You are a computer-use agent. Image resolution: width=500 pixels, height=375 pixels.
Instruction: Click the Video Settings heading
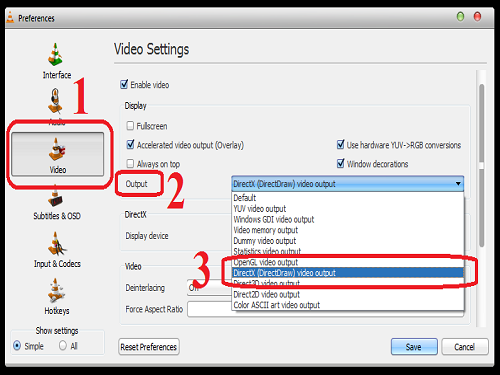coord(151,49)
